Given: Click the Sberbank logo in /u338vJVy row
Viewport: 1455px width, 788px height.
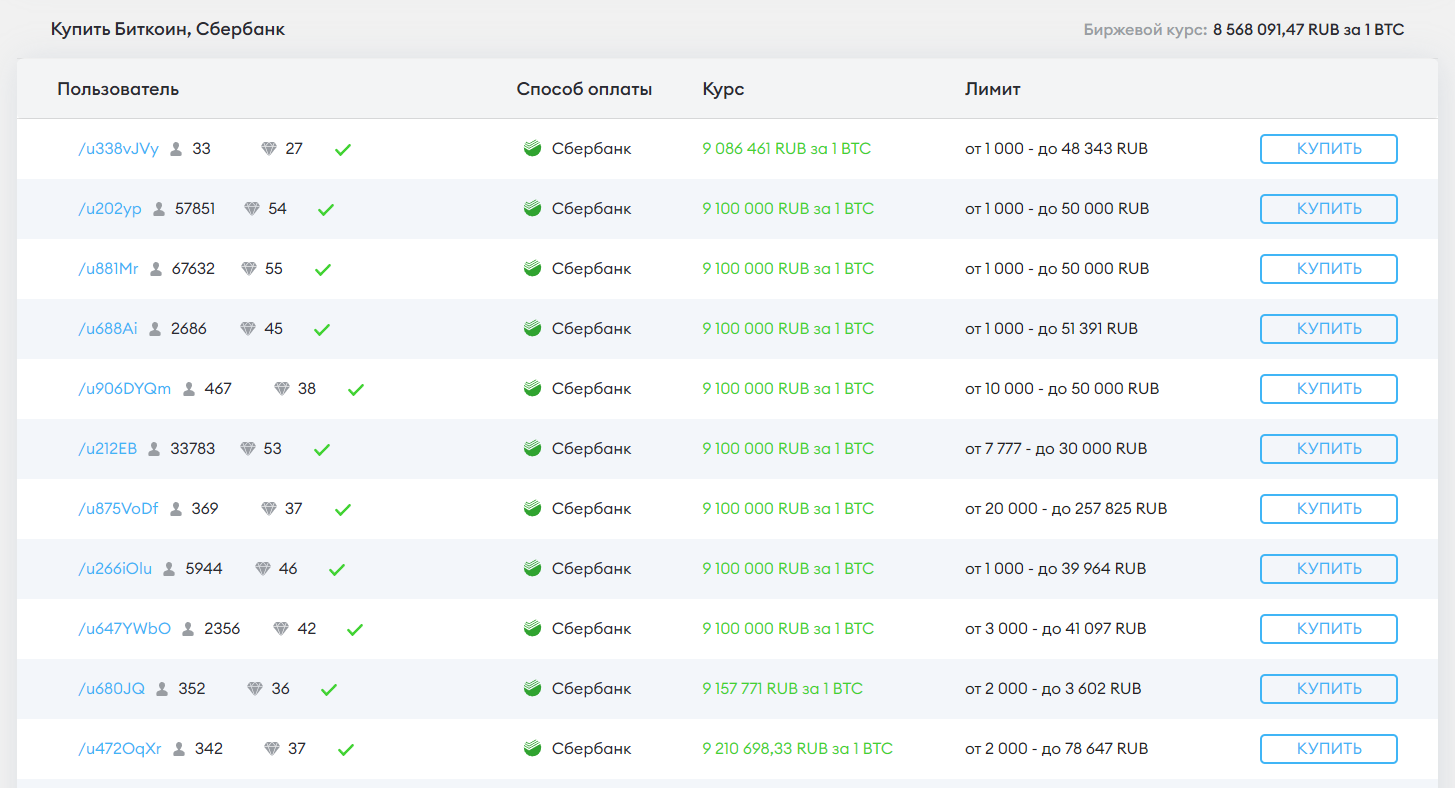Looking at the screenshot, I should tap(532, 149).
